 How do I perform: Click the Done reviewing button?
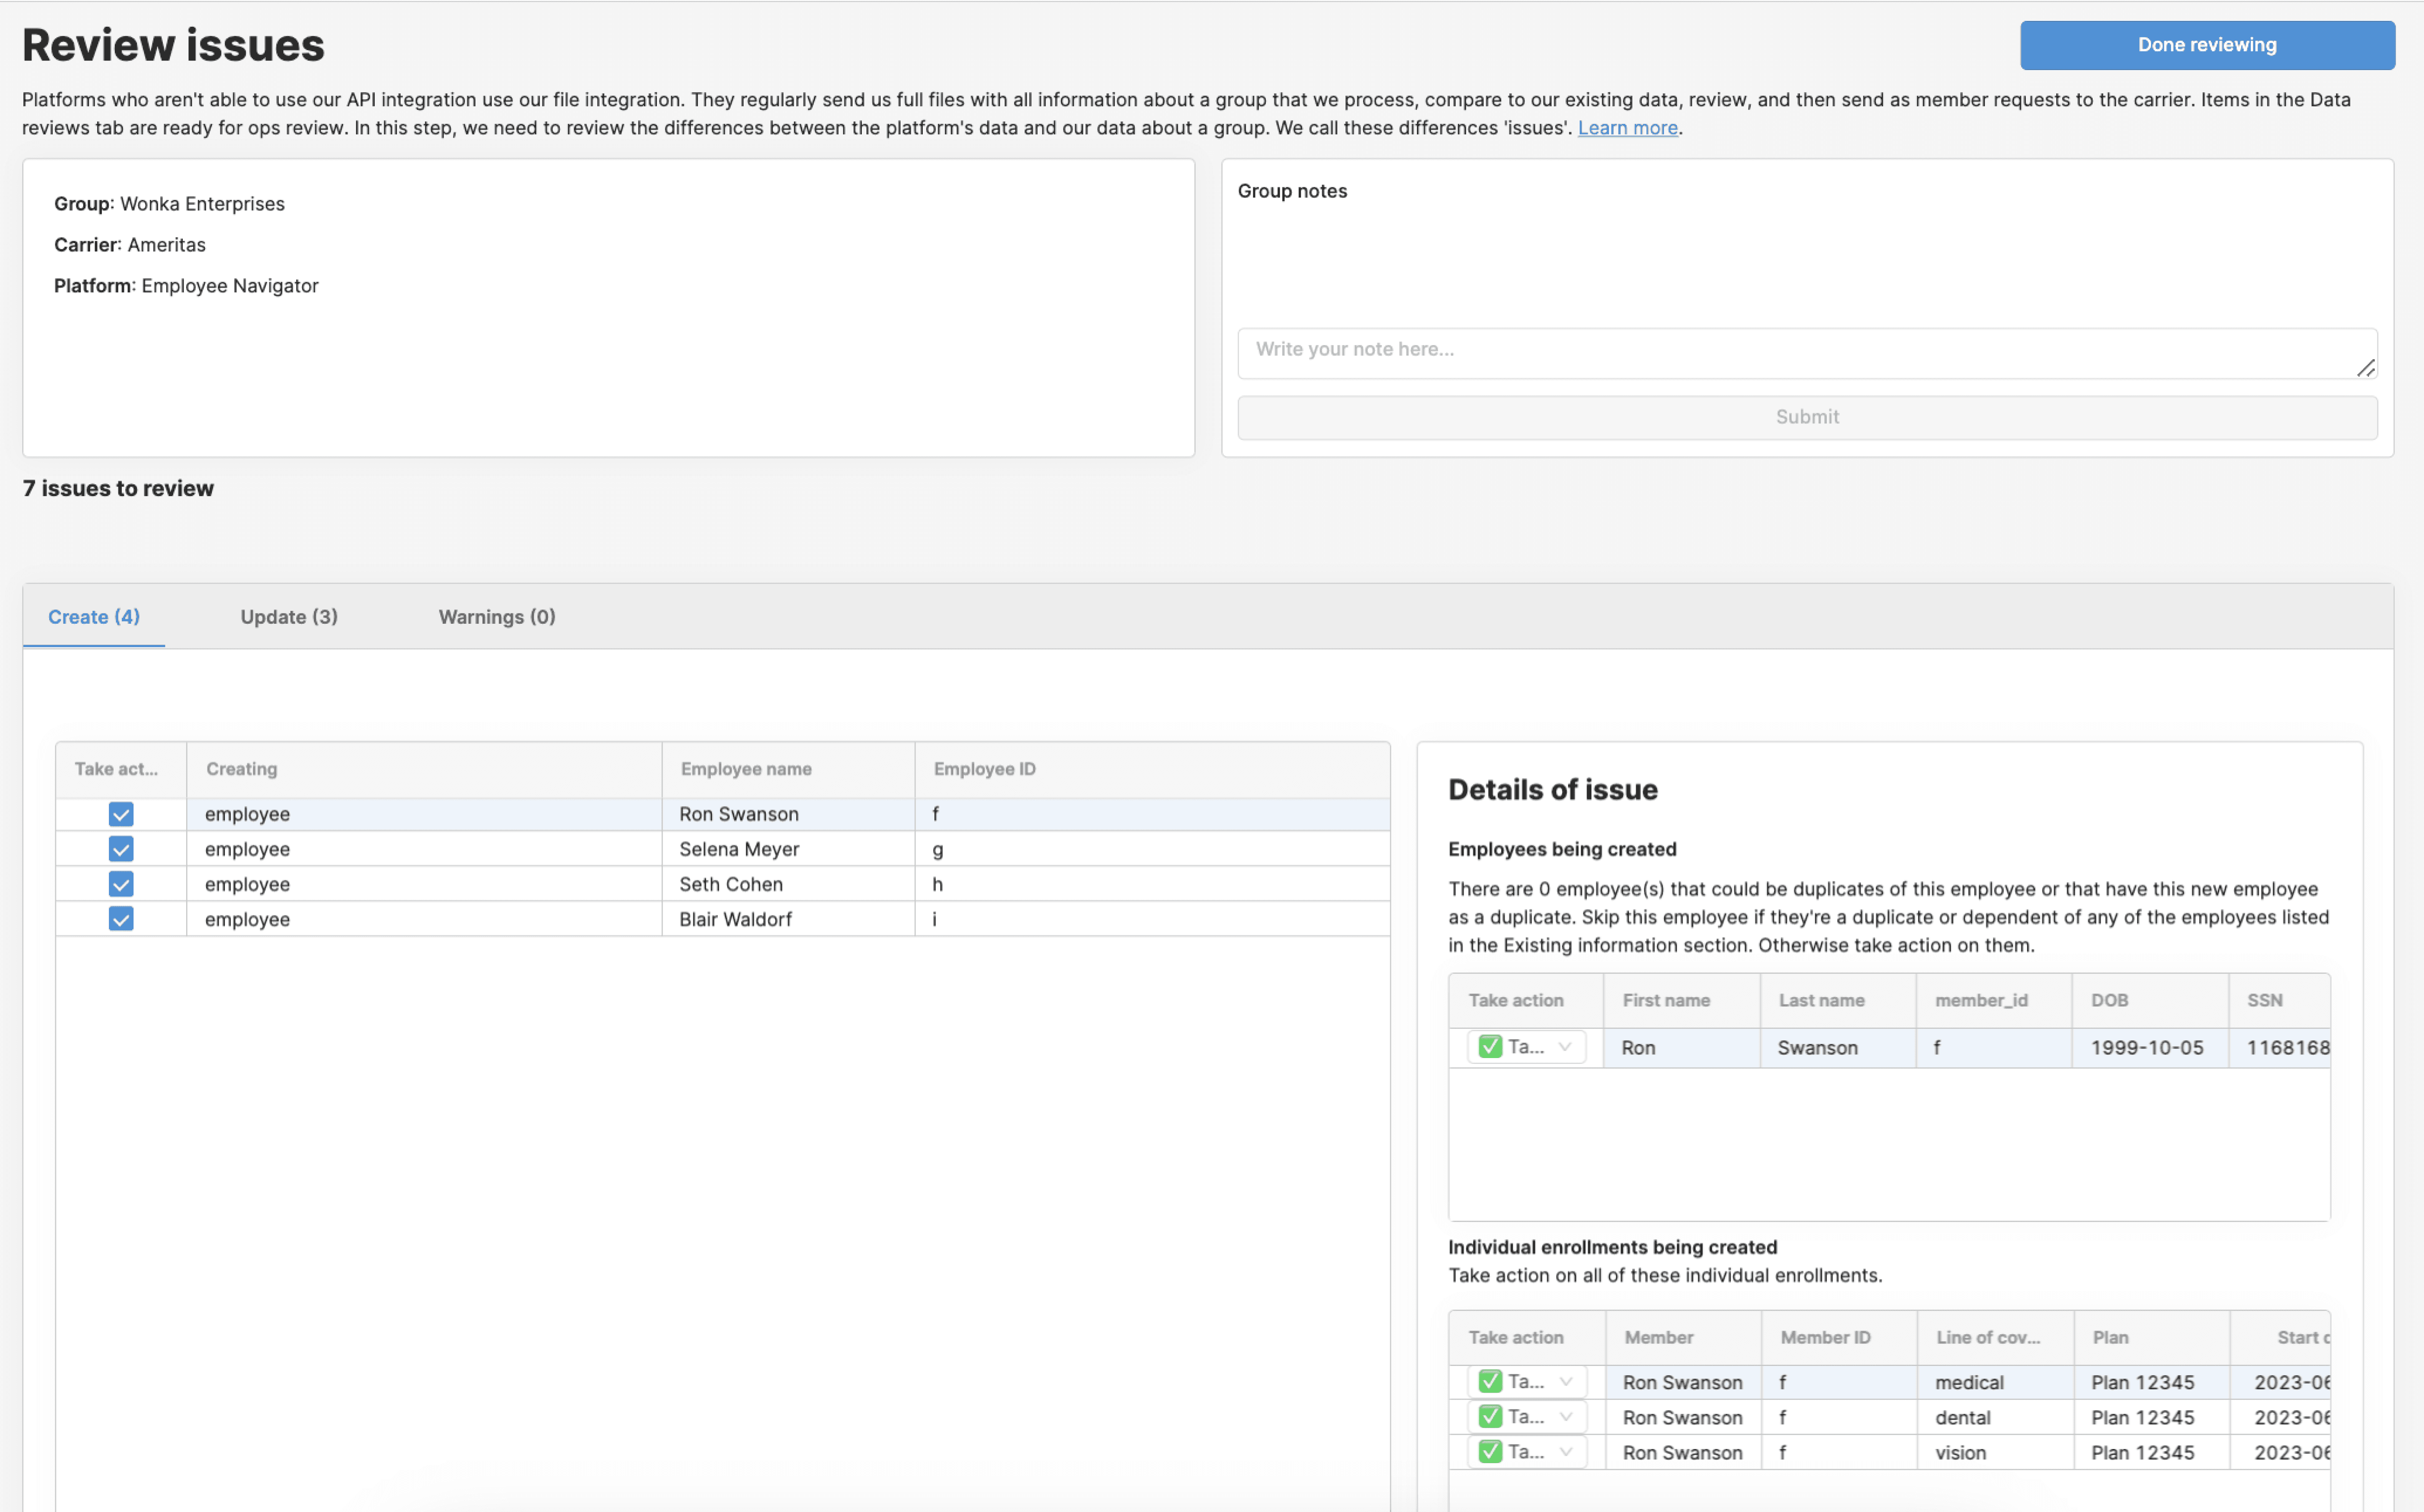(x=2207, y=45)
